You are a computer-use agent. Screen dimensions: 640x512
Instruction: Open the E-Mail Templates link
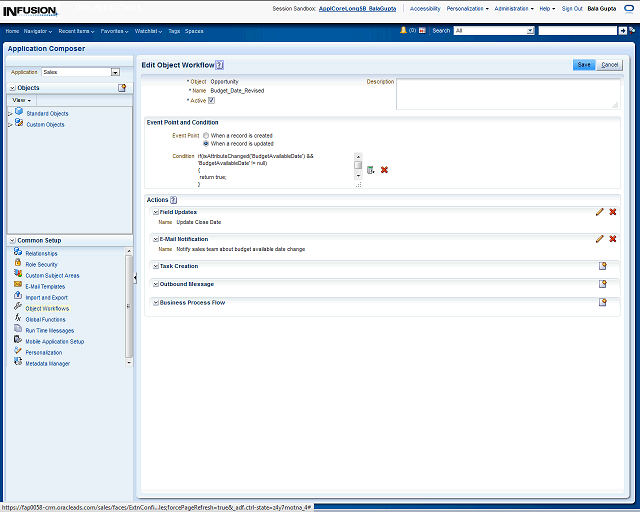45,286
